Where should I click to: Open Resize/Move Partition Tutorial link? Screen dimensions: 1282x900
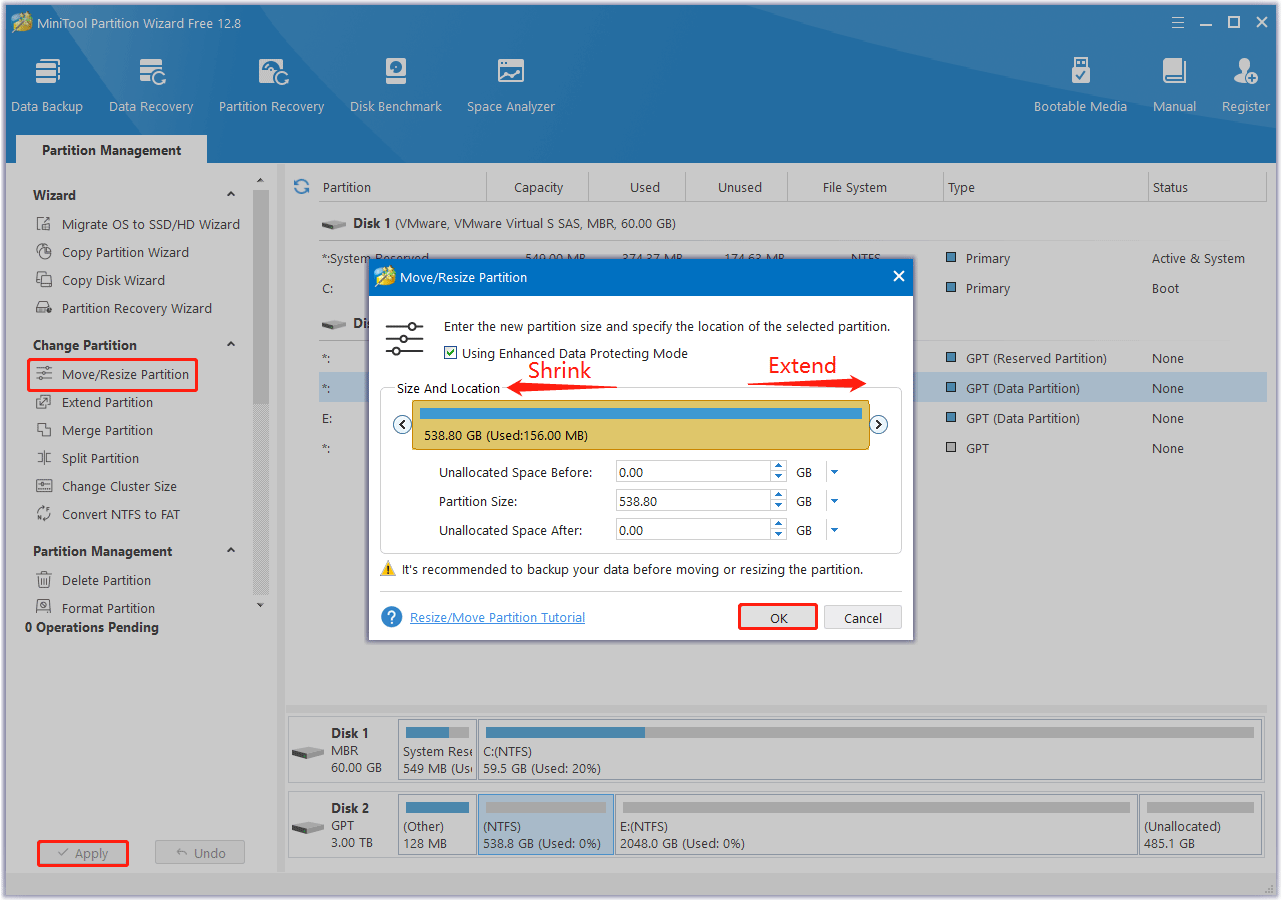tap(497, 617)
